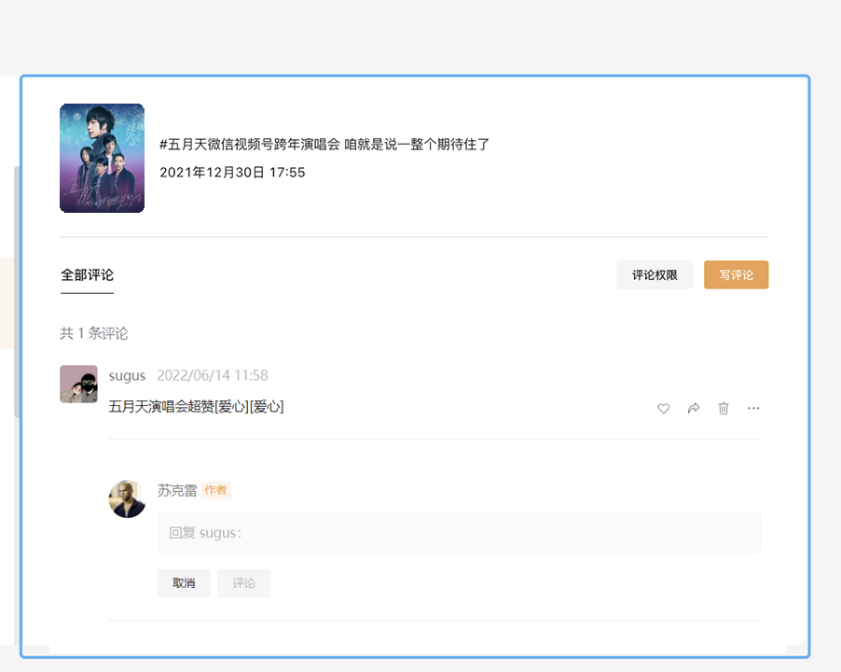Image resolution: width=841 pixels, height=672 pixels.
Task: Select the 全部评论 tab
Action: 86,272
